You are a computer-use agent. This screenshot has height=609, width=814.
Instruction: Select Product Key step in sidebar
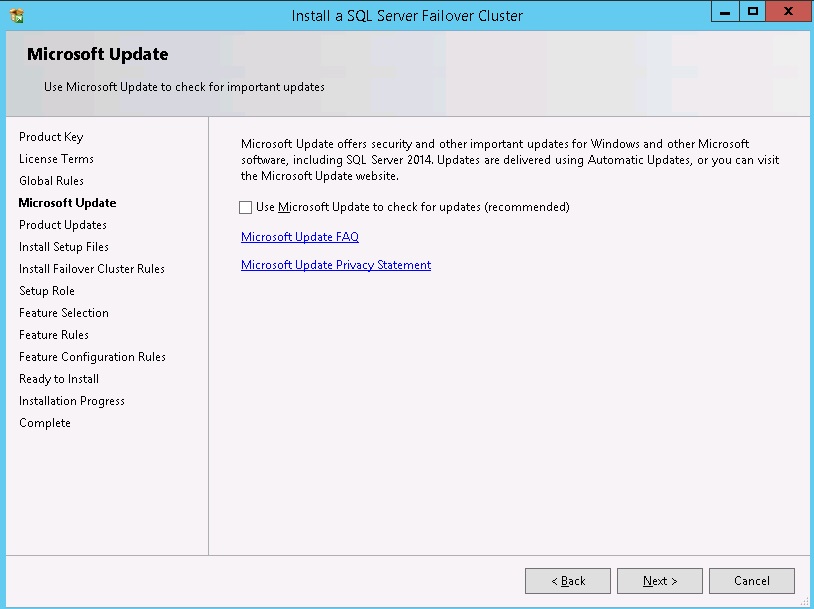(51, 137)
